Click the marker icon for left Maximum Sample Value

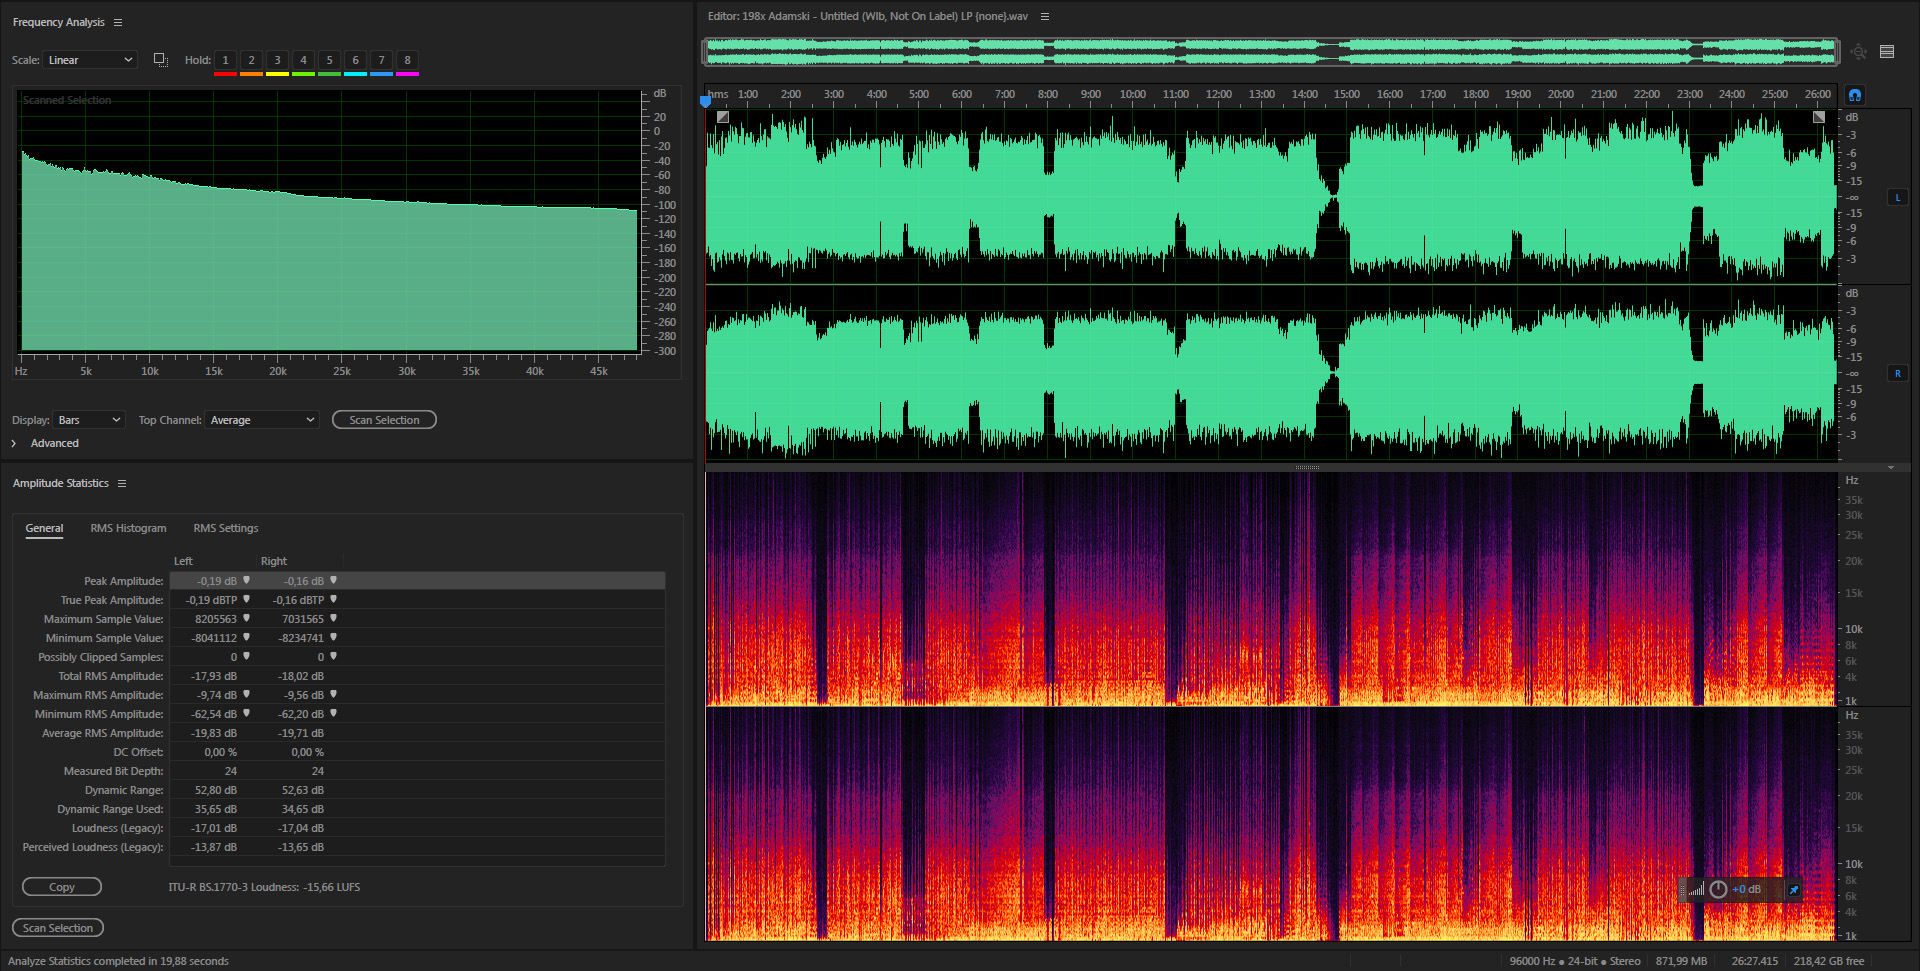click(x=247, y=618)
